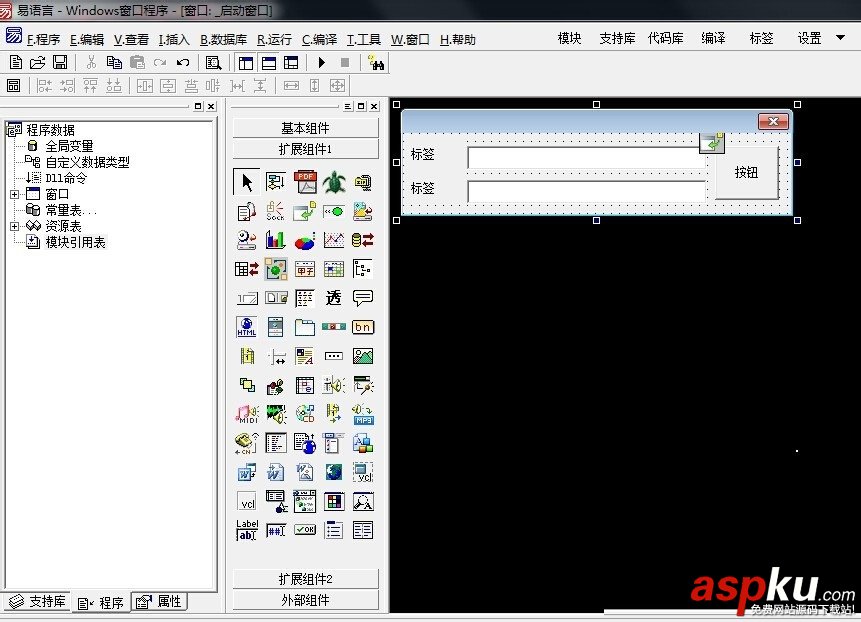Open the F.程序 menu
Screen dimensions: 861x622
click(43, 40)
